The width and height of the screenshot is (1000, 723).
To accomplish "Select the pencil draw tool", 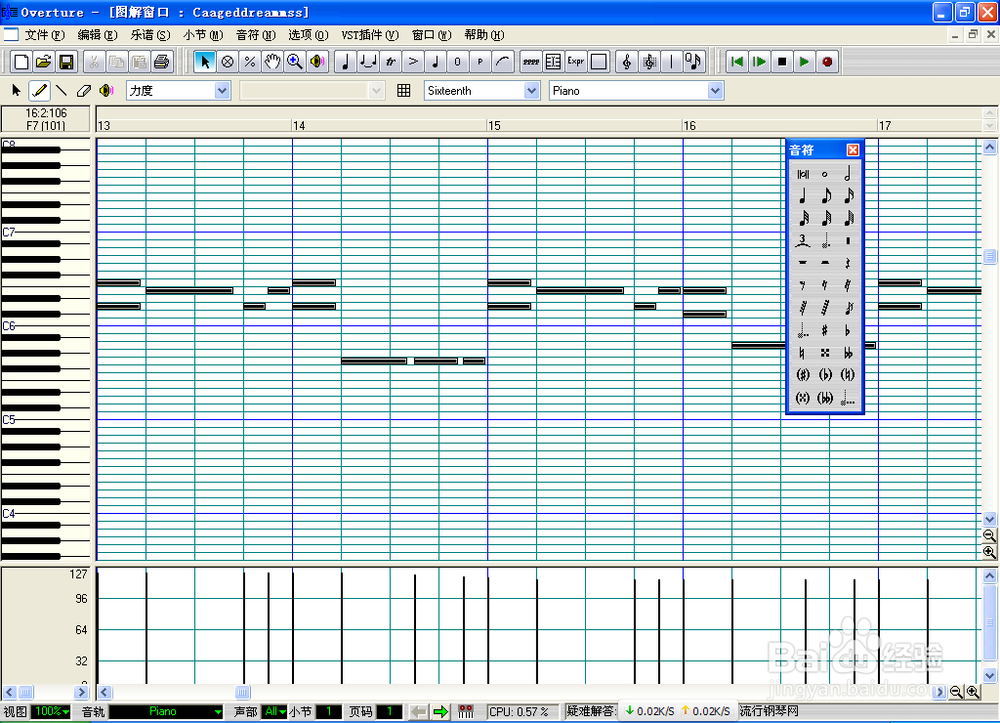I will [x=40, y=91].
